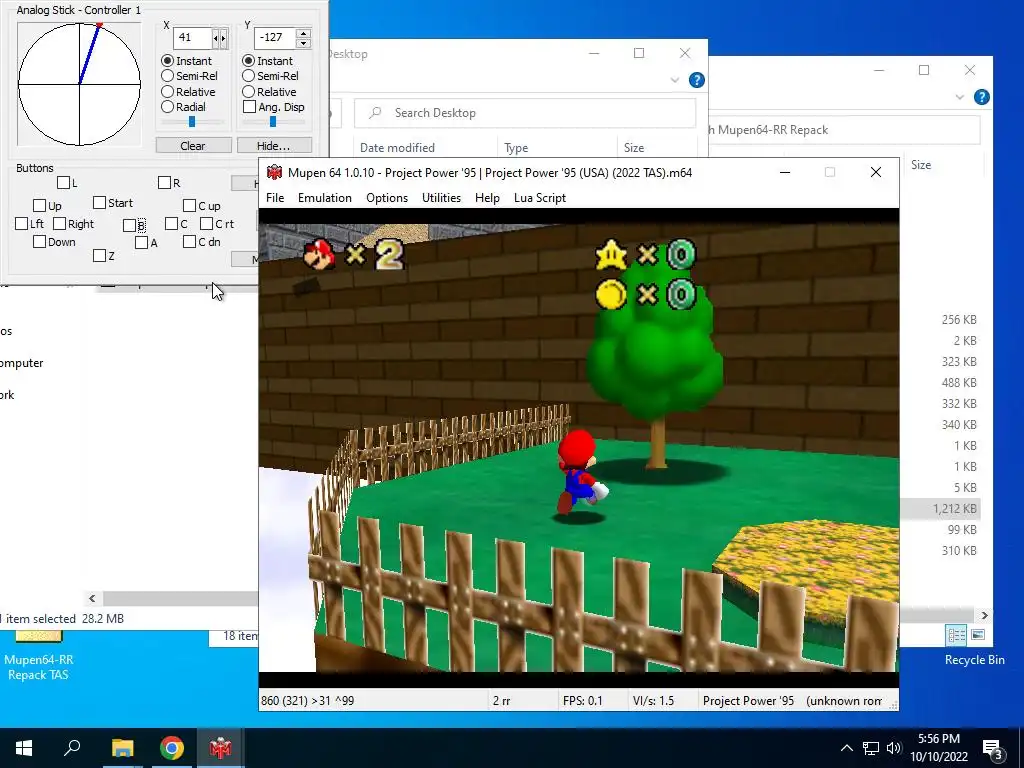
Task: Open Emulation menu in Mupen 64
Action: (x=325, y=198)
